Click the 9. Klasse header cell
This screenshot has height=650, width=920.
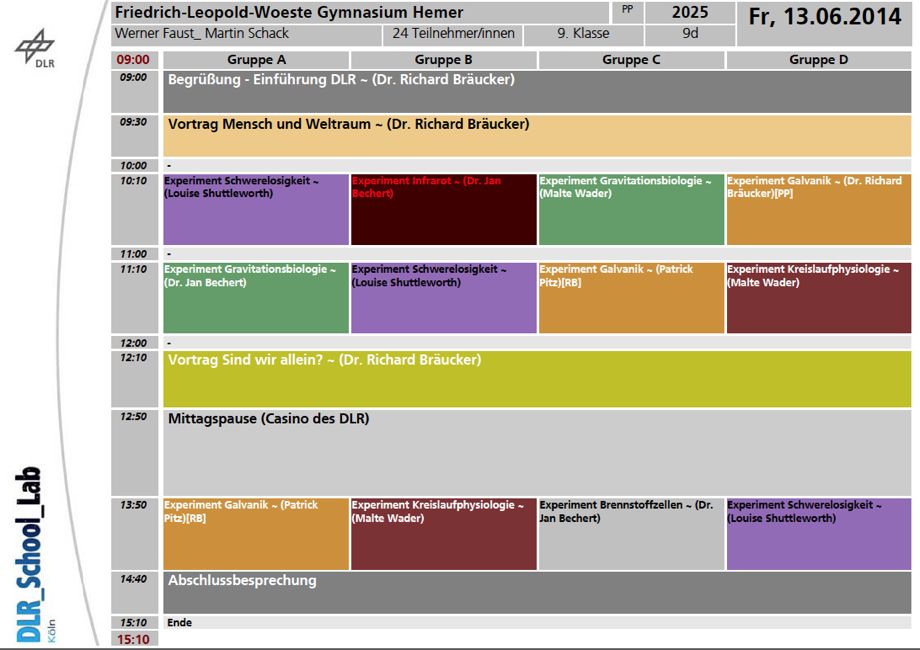point(583,34)
